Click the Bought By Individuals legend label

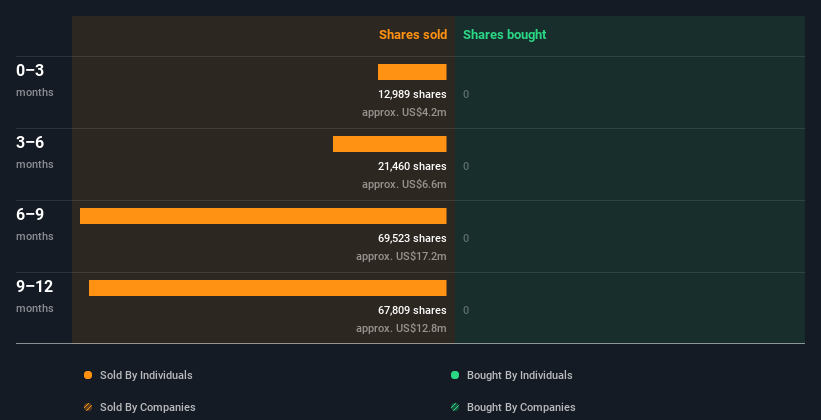click(x=519, y=375)
